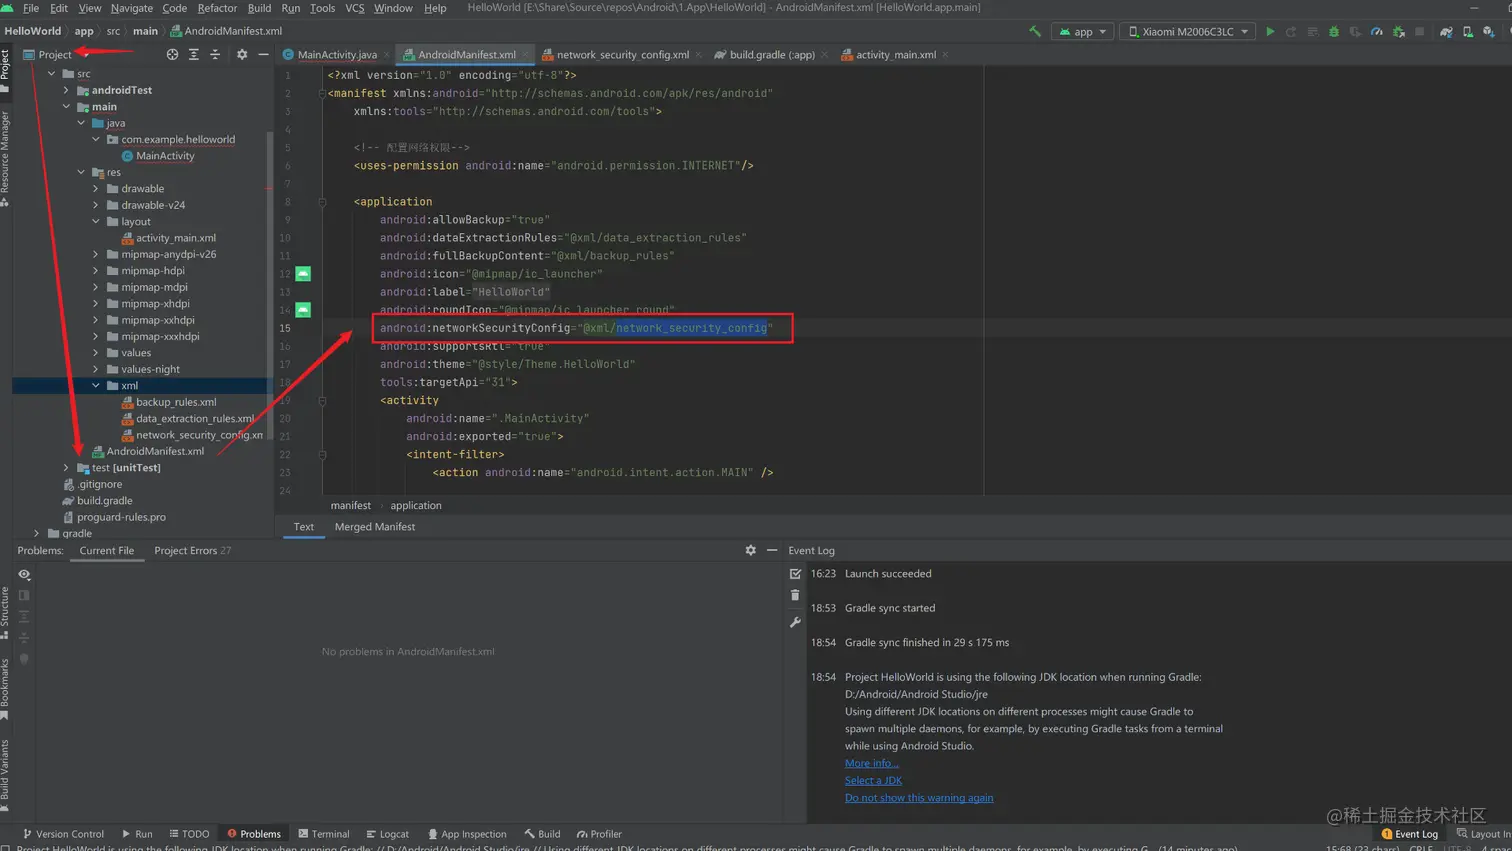Collapse application tag fold at line 8
1512x851 pixels.
coord(322,202)
